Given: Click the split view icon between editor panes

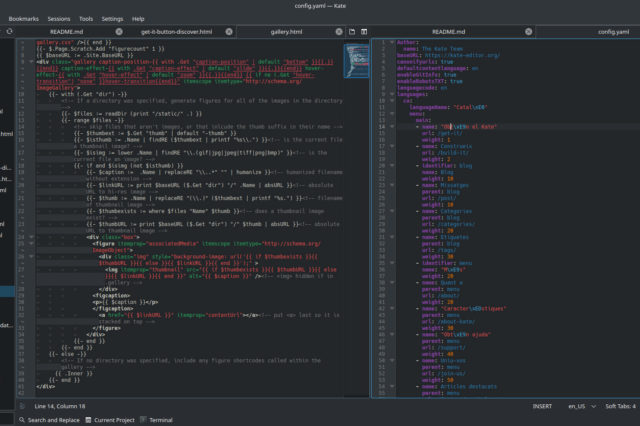Looking at the screenshot, I should click(362, 32).
